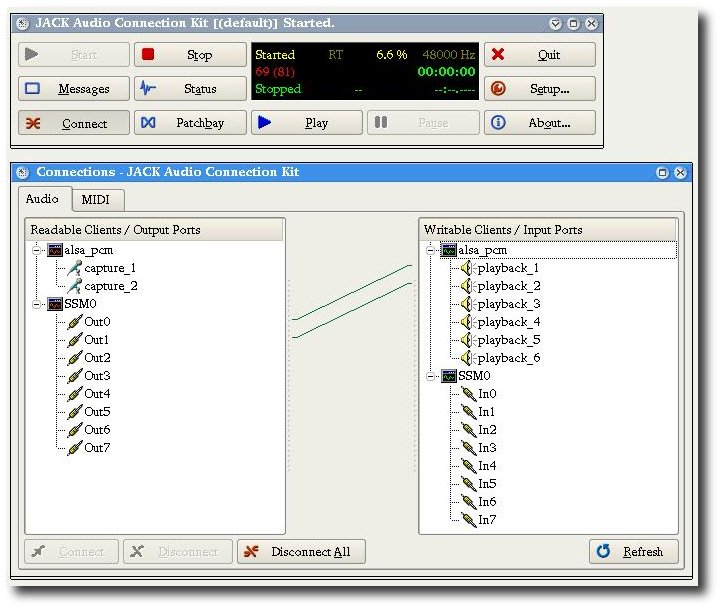The width and height of the screenshot is (721, 609).
Task: Click the Refresh button
Action: 634,552
